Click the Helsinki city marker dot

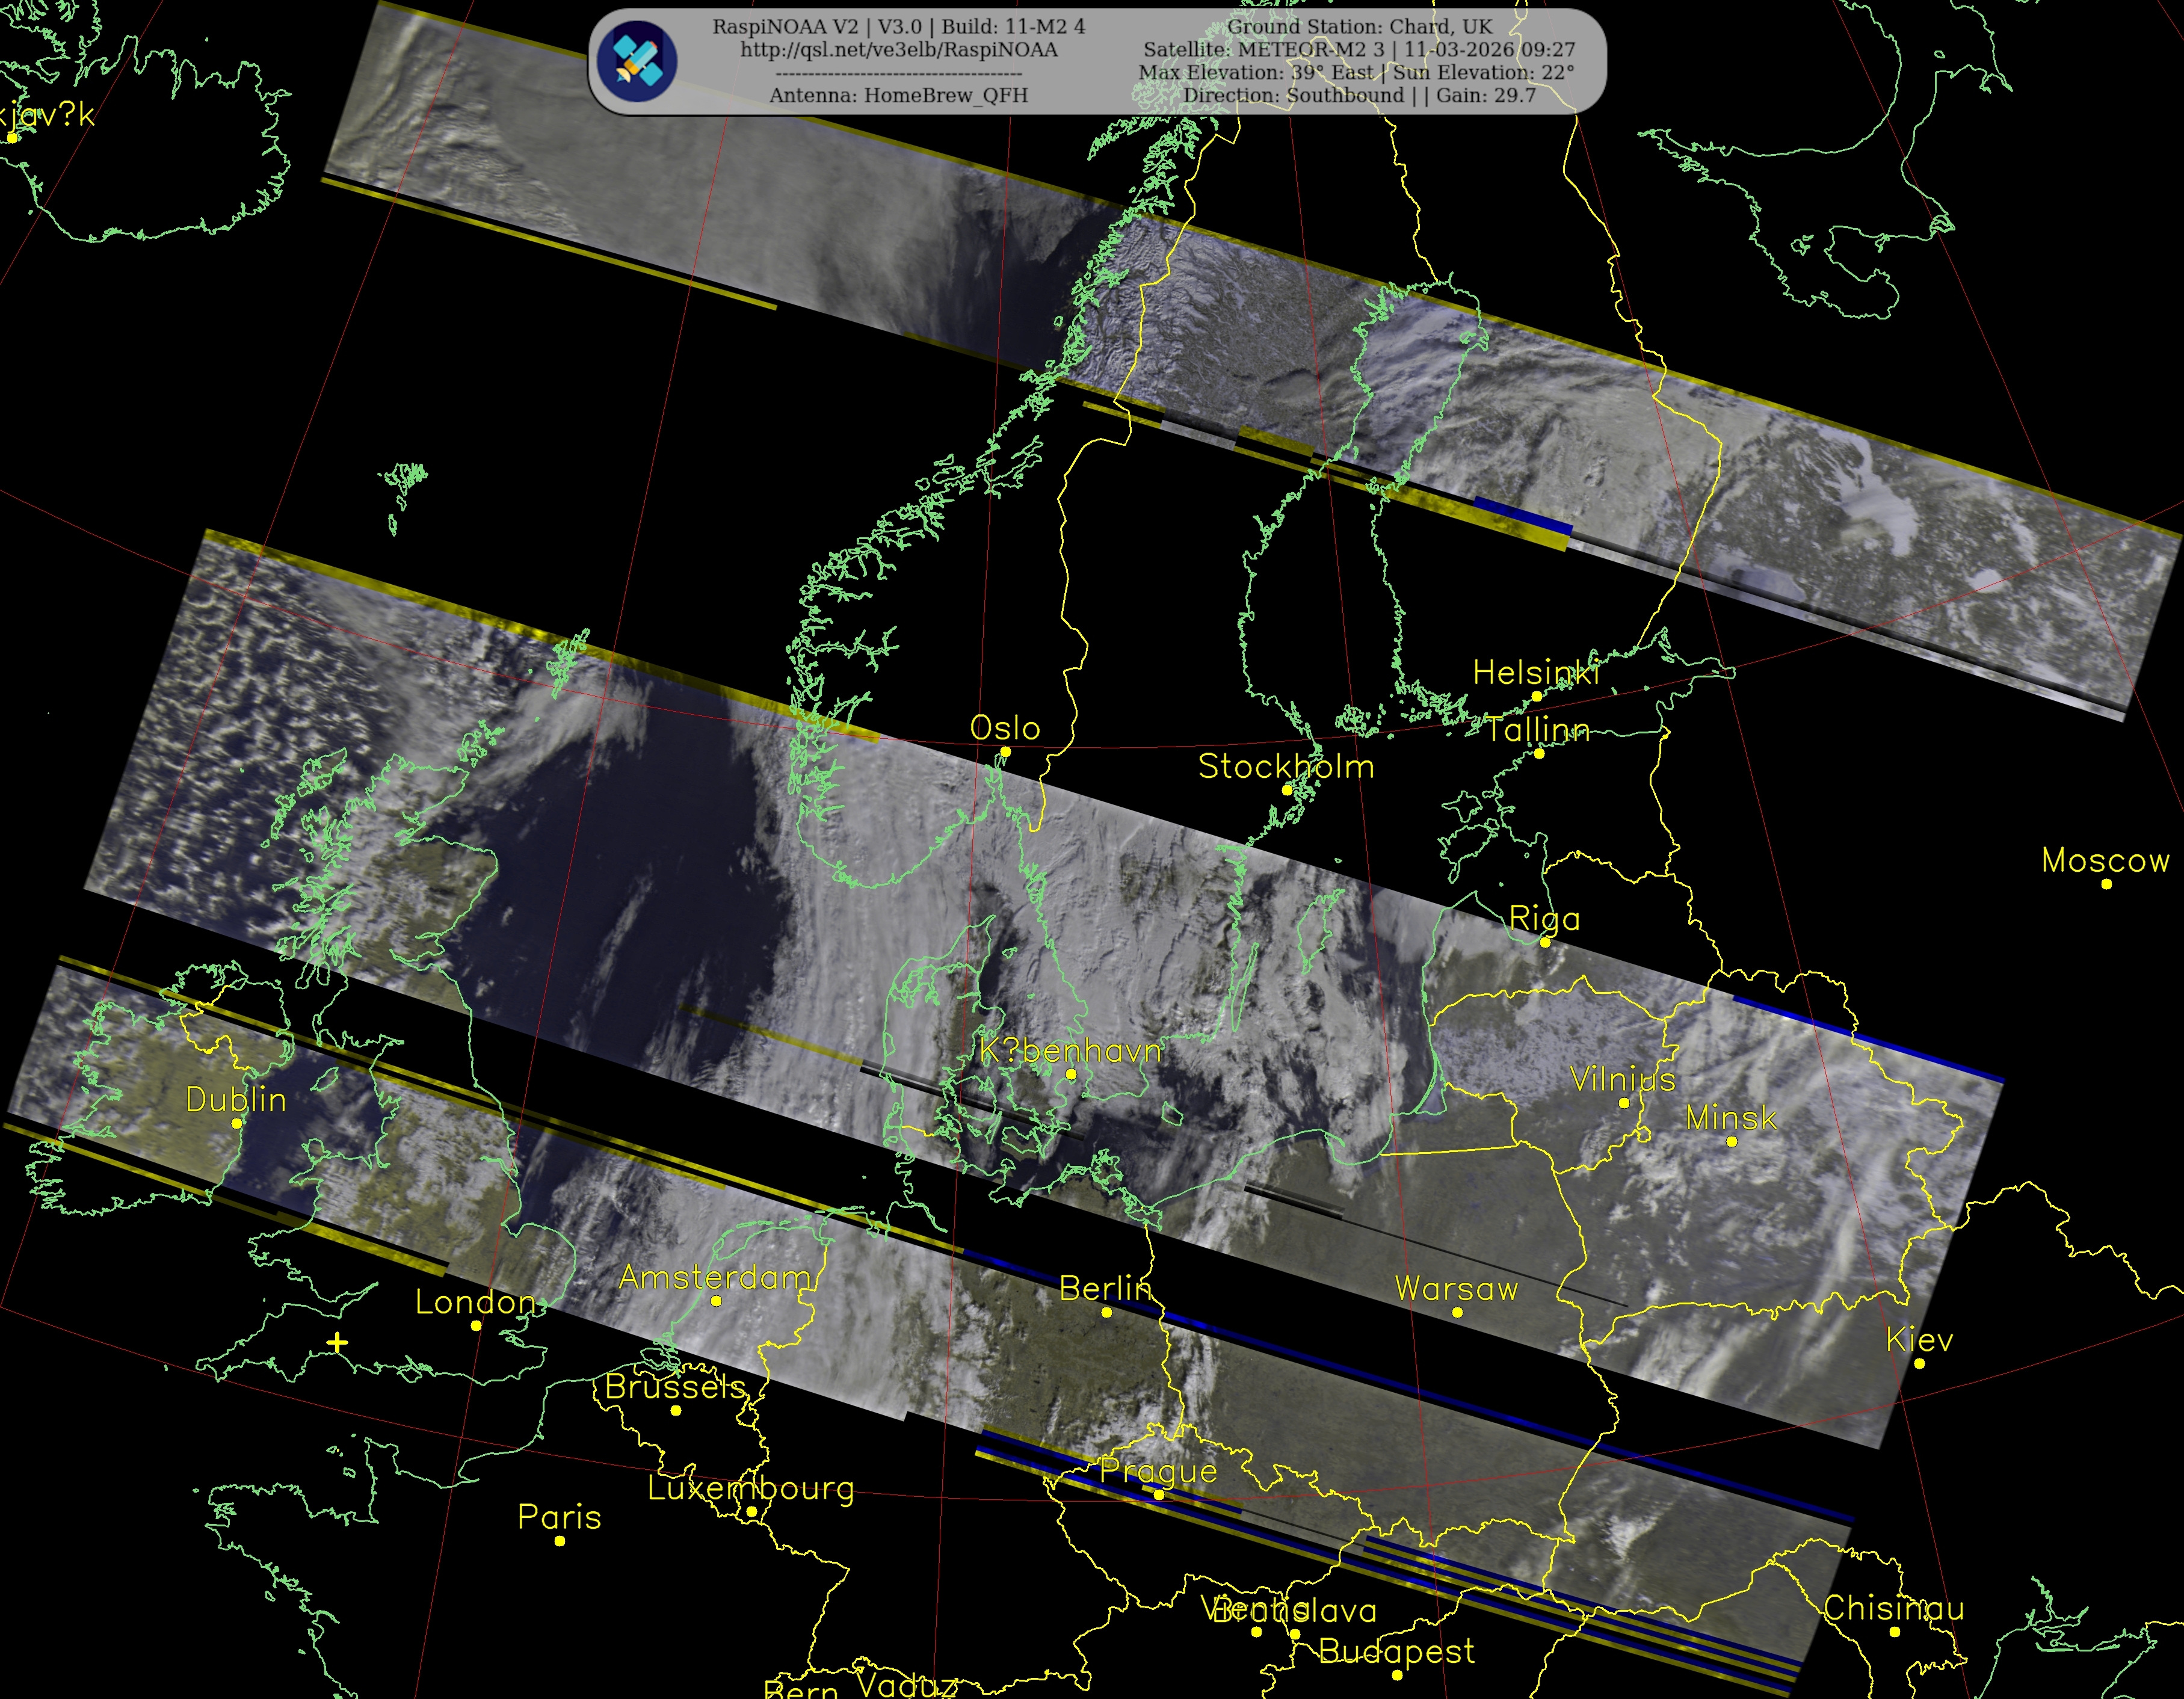coord(1537,696)
